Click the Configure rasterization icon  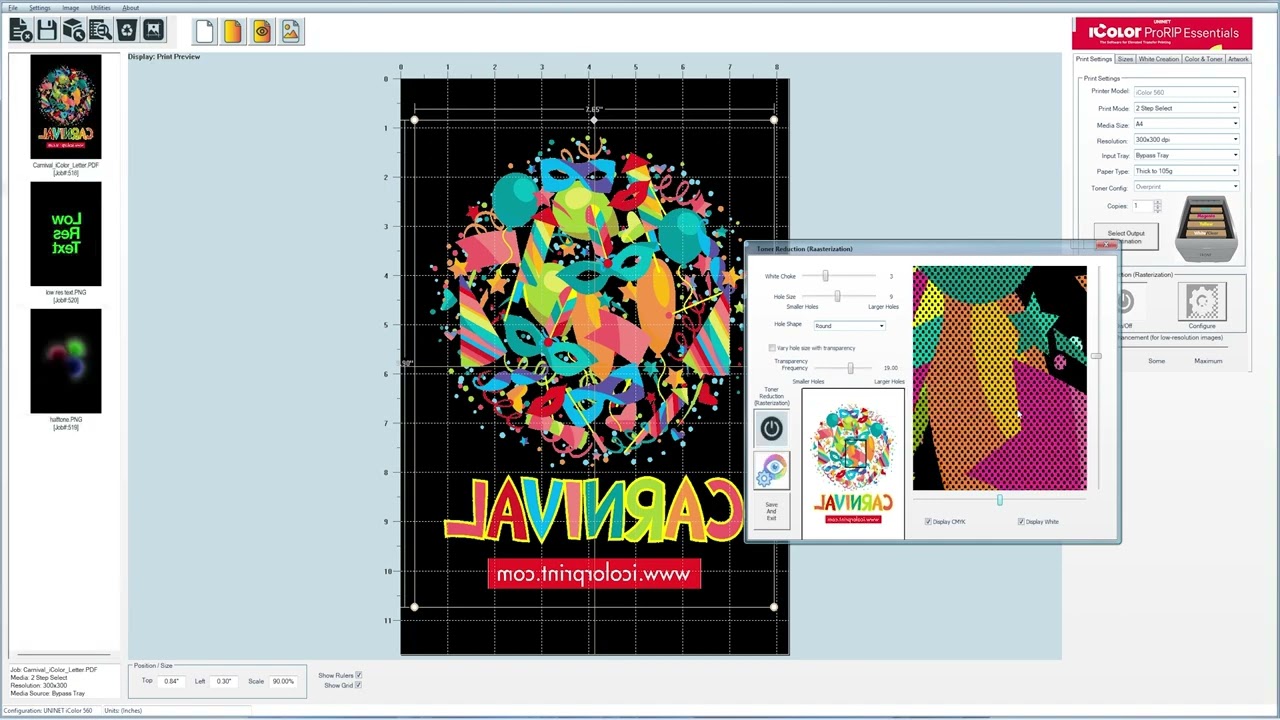pos(1202,302)
